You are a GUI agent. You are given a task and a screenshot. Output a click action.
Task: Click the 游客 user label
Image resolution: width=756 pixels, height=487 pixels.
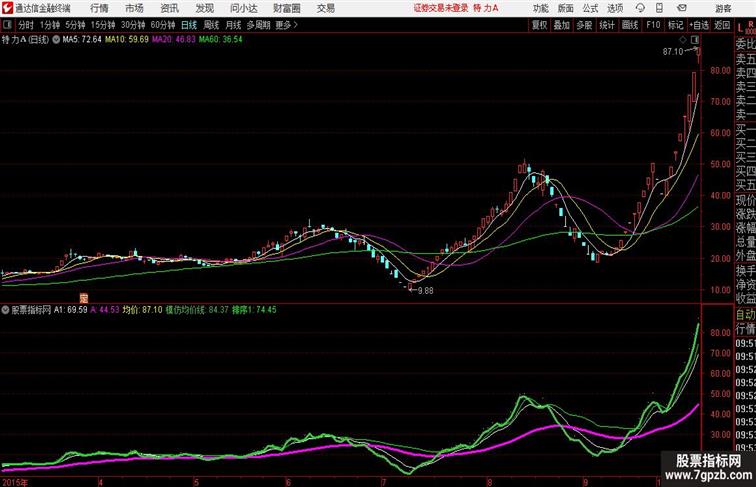click(723, 8)
